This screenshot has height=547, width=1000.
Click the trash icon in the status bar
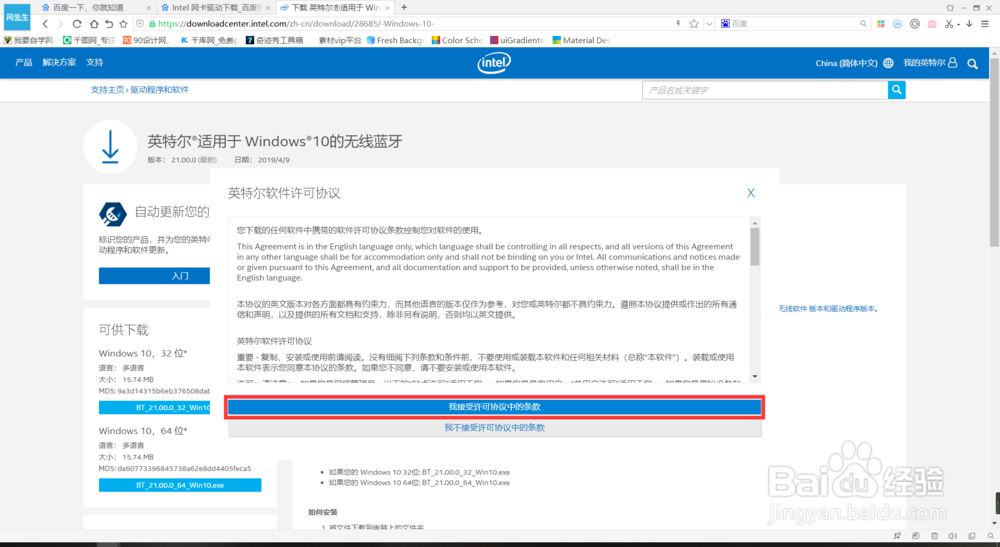934,536
